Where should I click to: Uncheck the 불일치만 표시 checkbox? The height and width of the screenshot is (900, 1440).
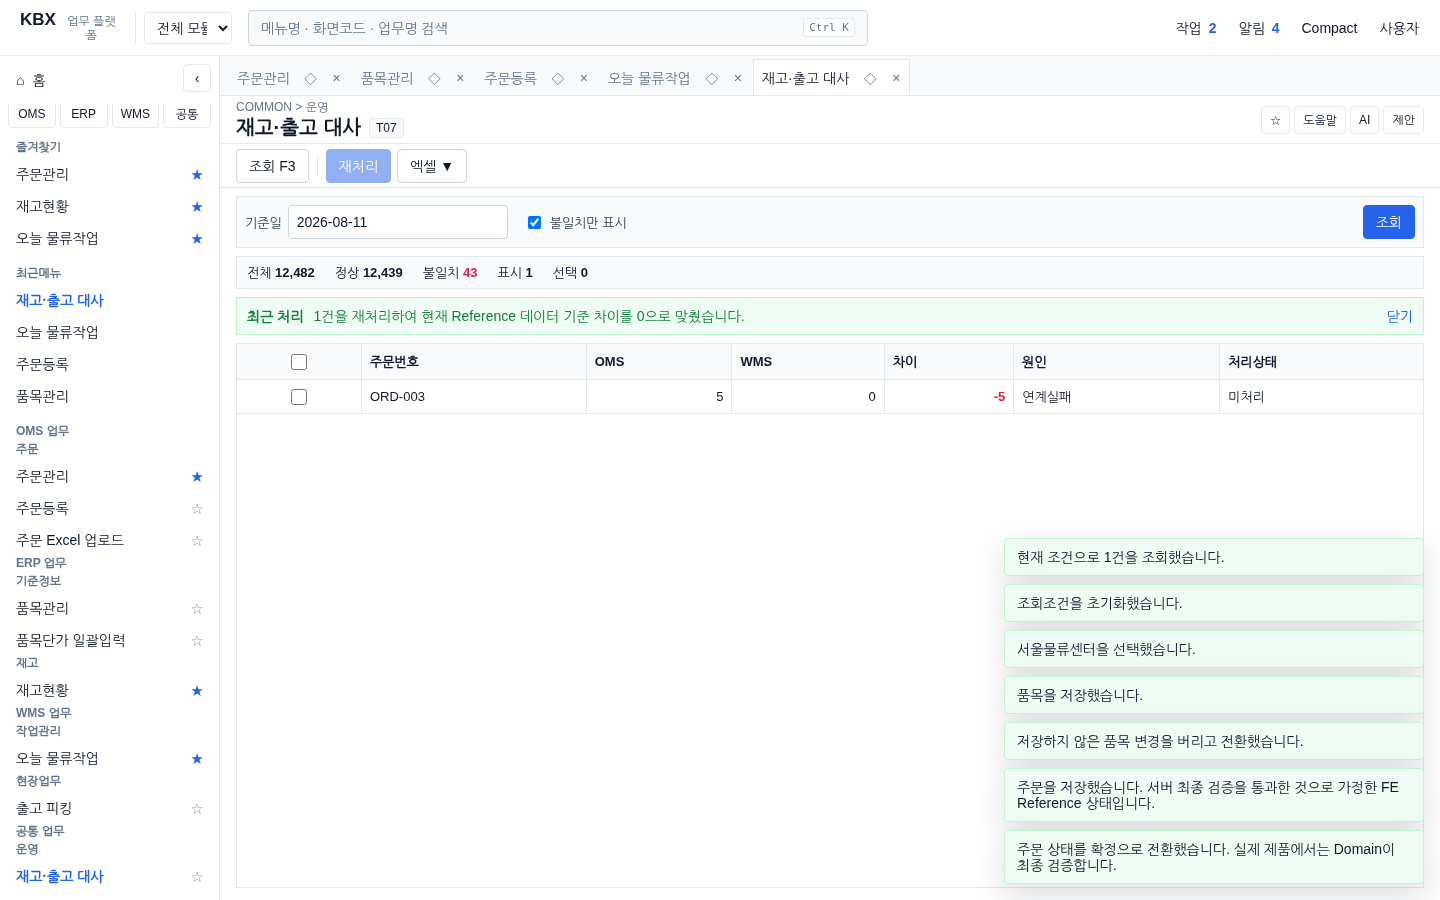534,222
